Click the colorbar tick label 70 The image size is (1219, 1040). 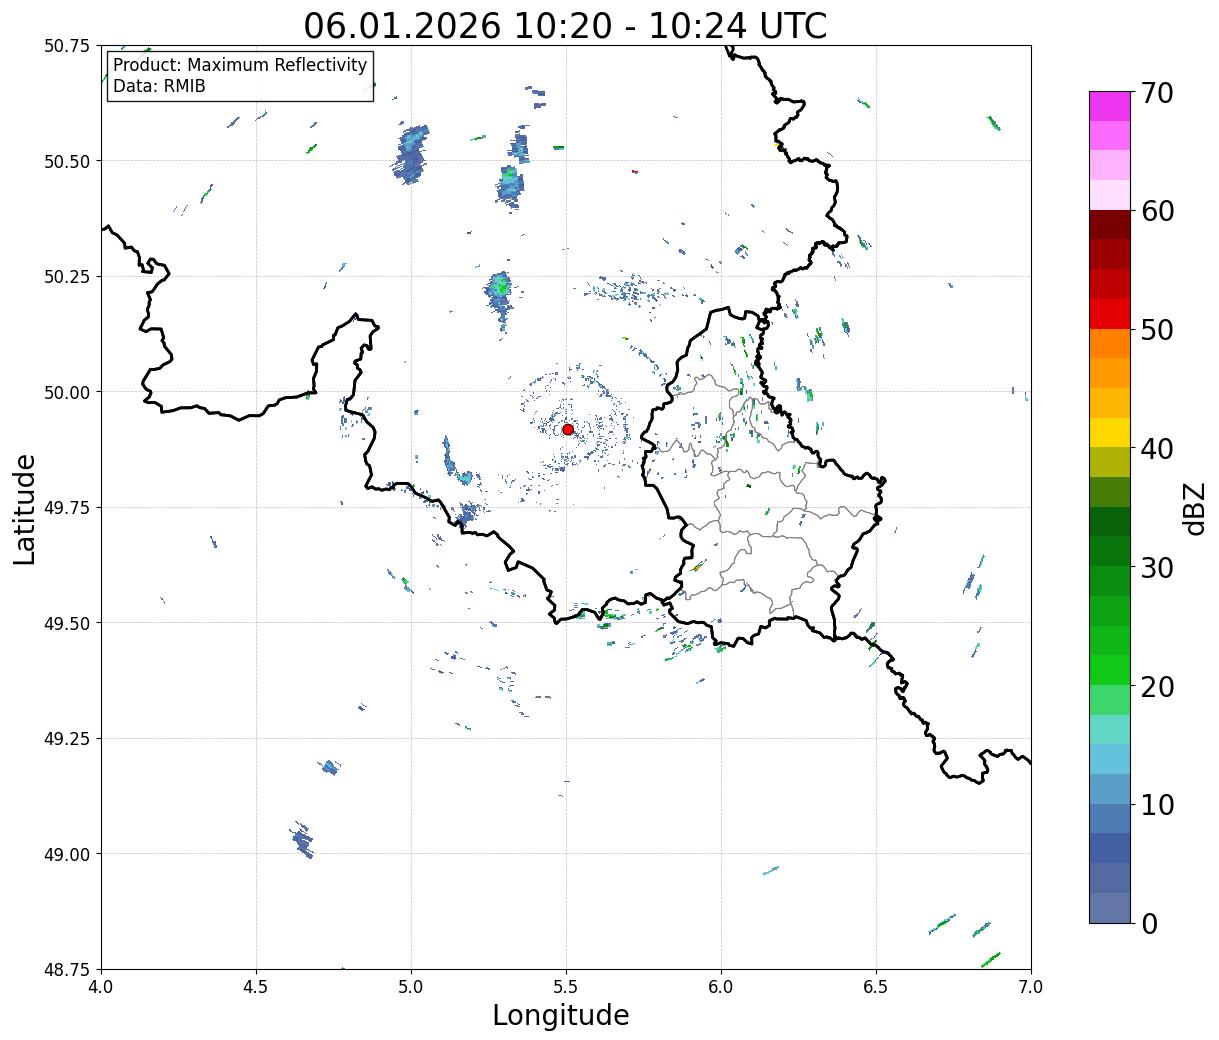pyautogui.click(x=1157, y=93)
